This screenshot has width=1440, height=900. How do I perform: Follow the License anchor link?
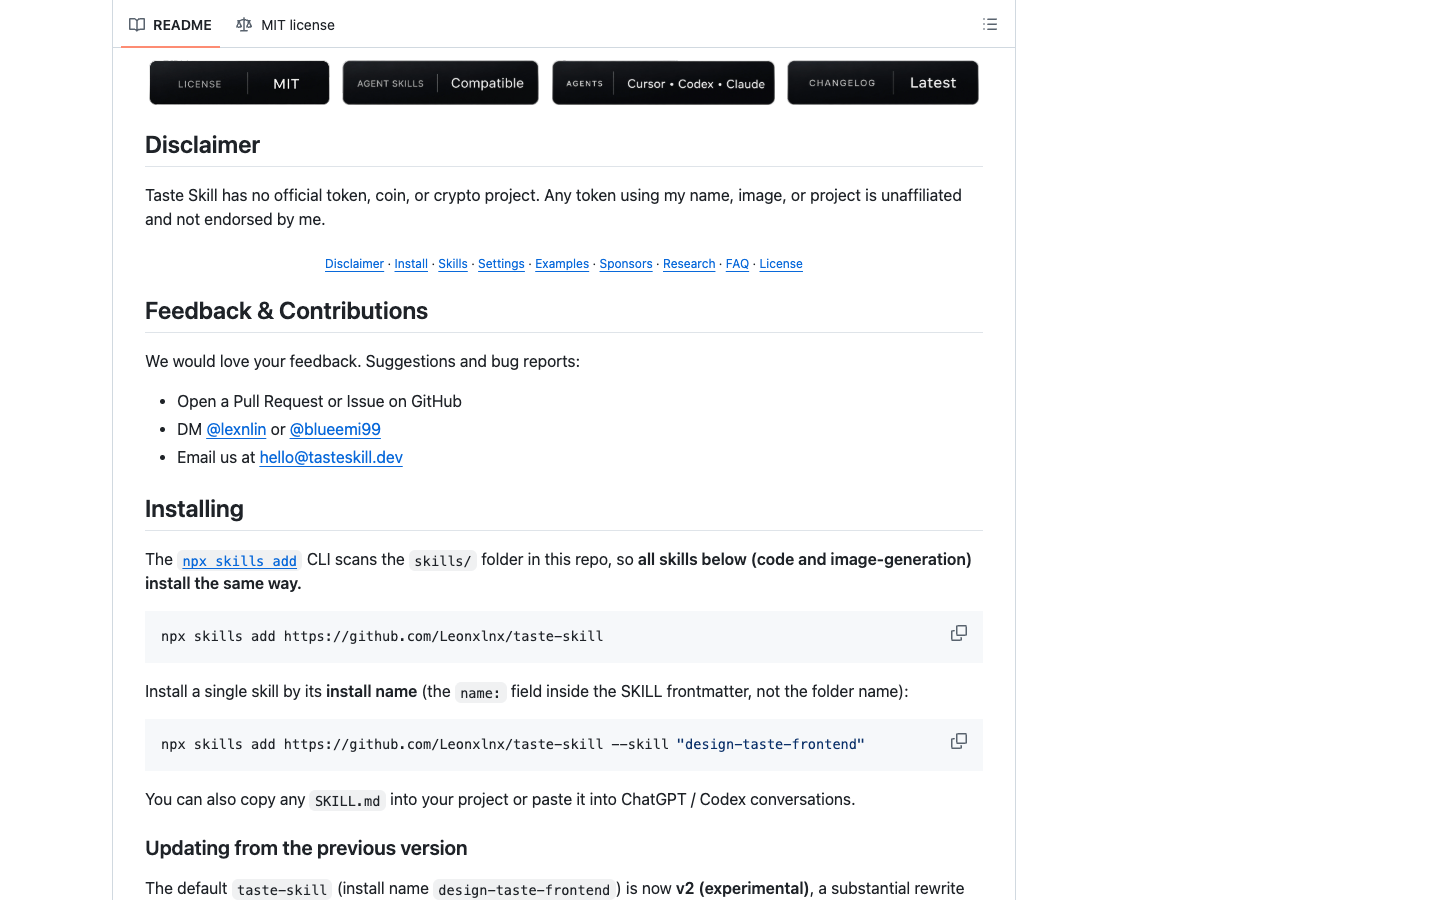(781, 264)
